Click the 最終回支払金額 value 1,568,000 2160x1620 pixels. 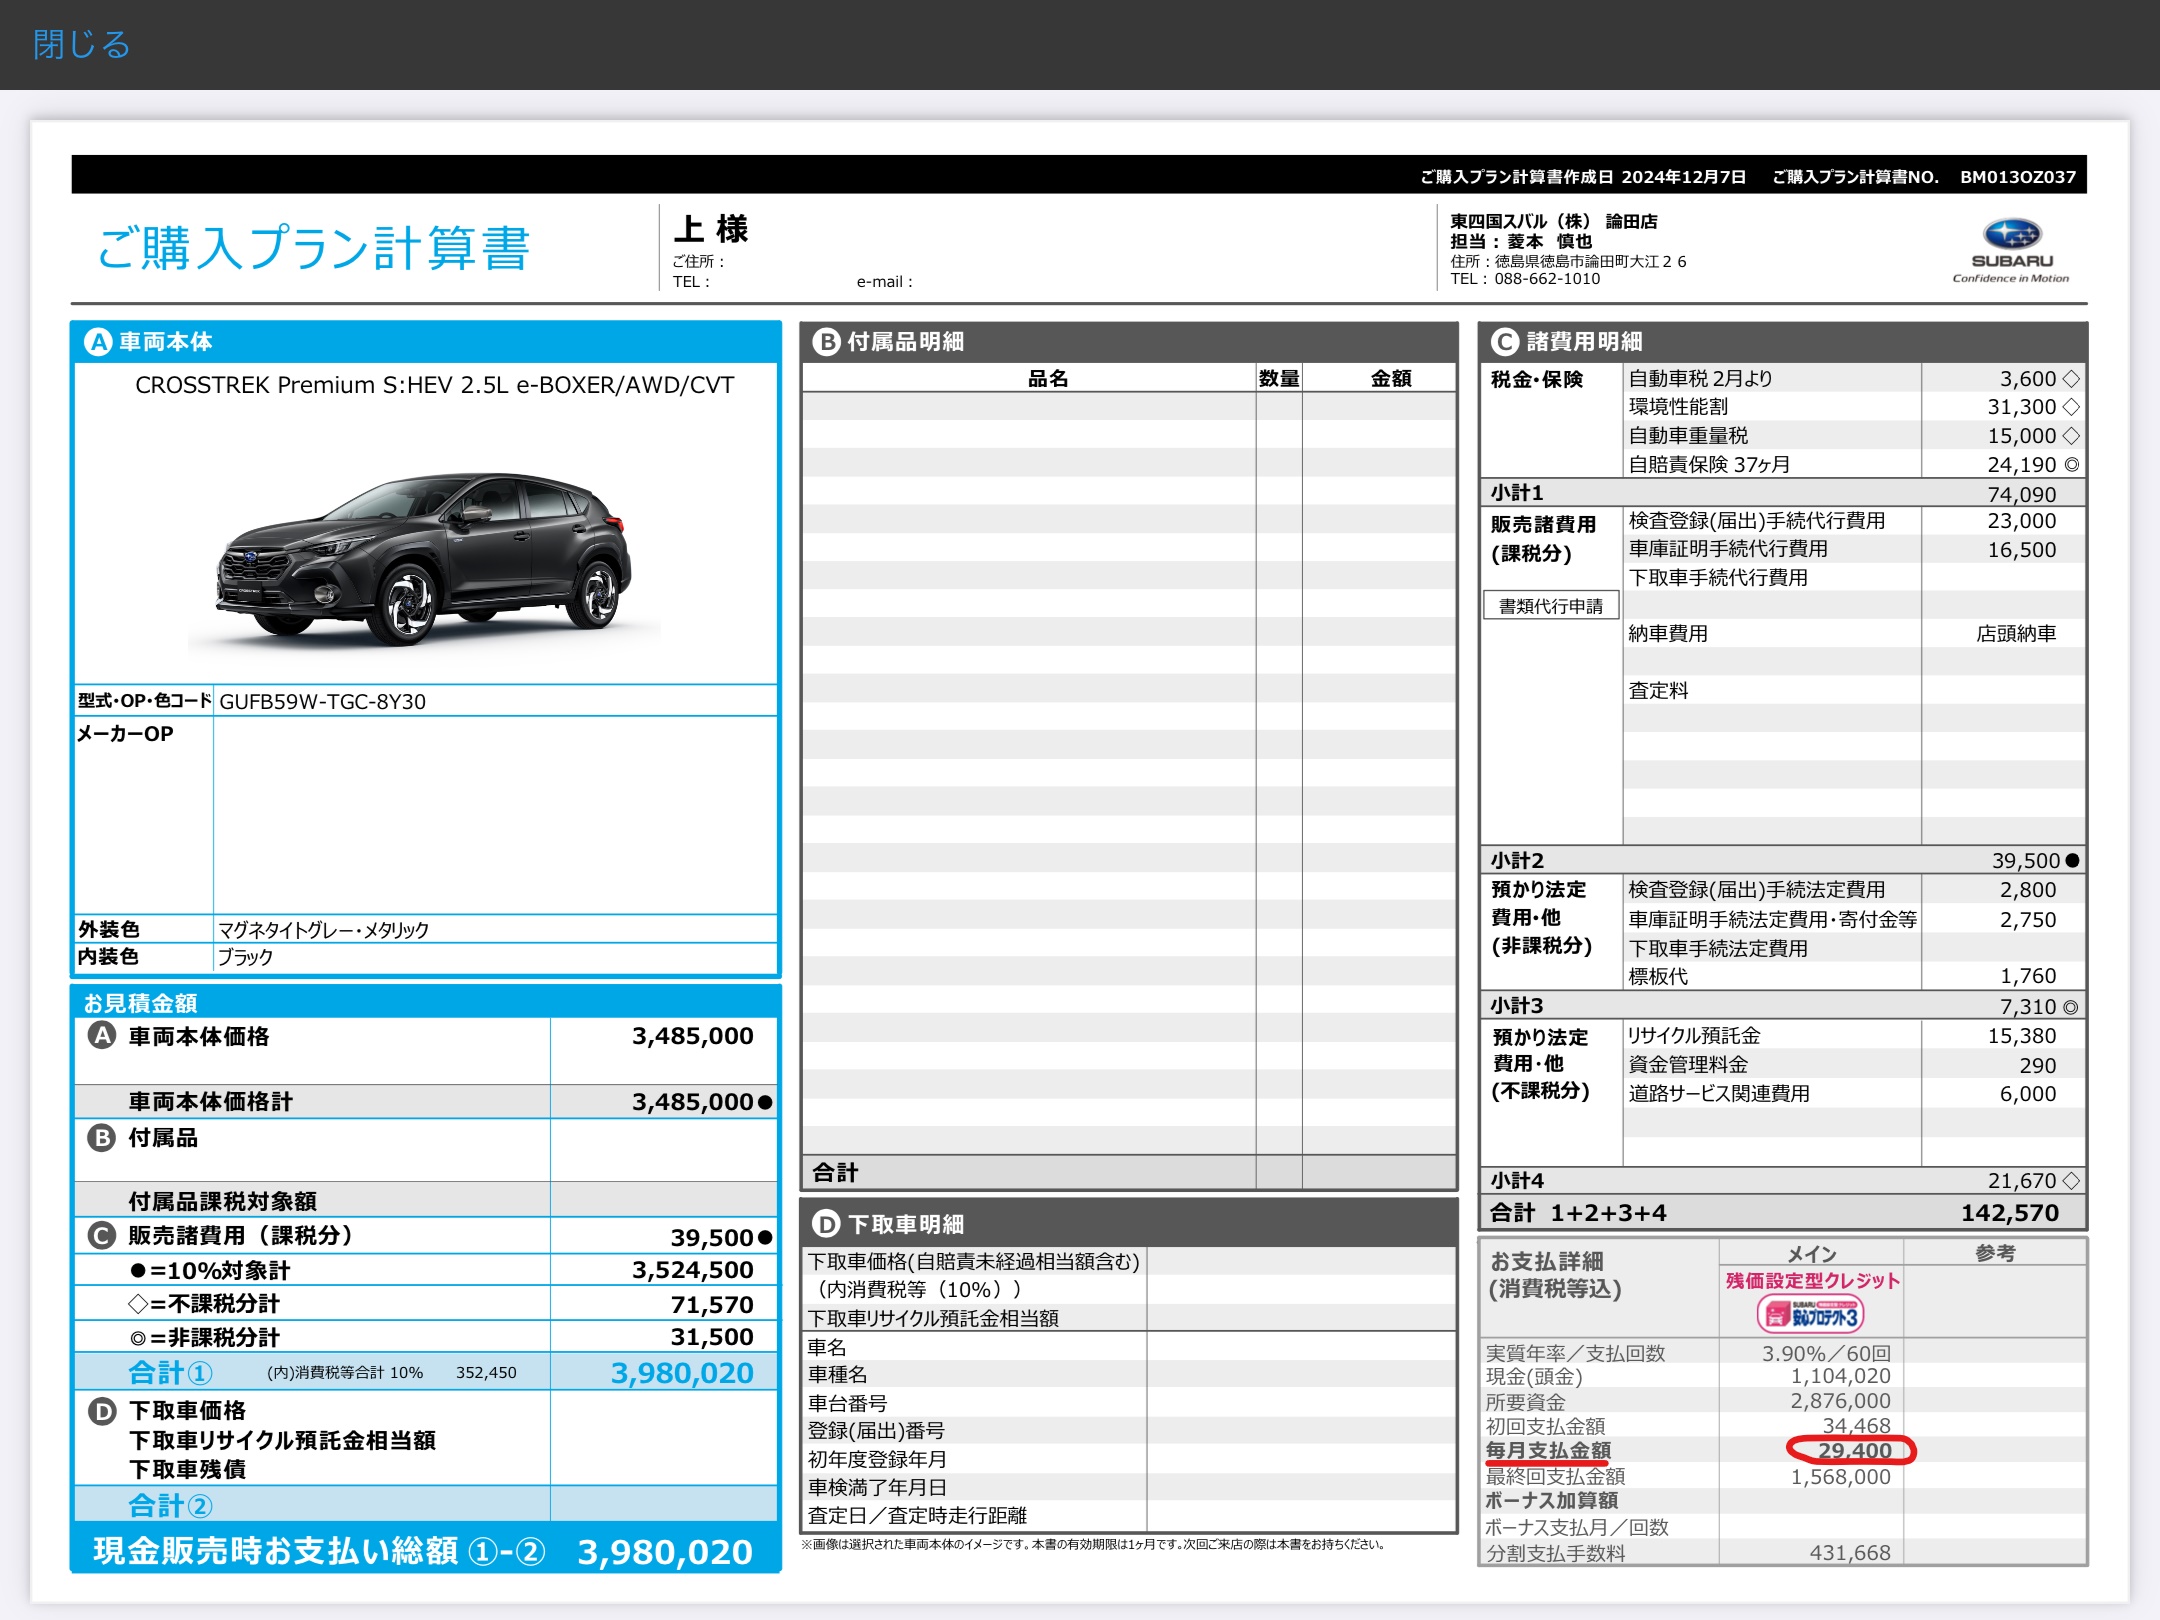1840,1477
